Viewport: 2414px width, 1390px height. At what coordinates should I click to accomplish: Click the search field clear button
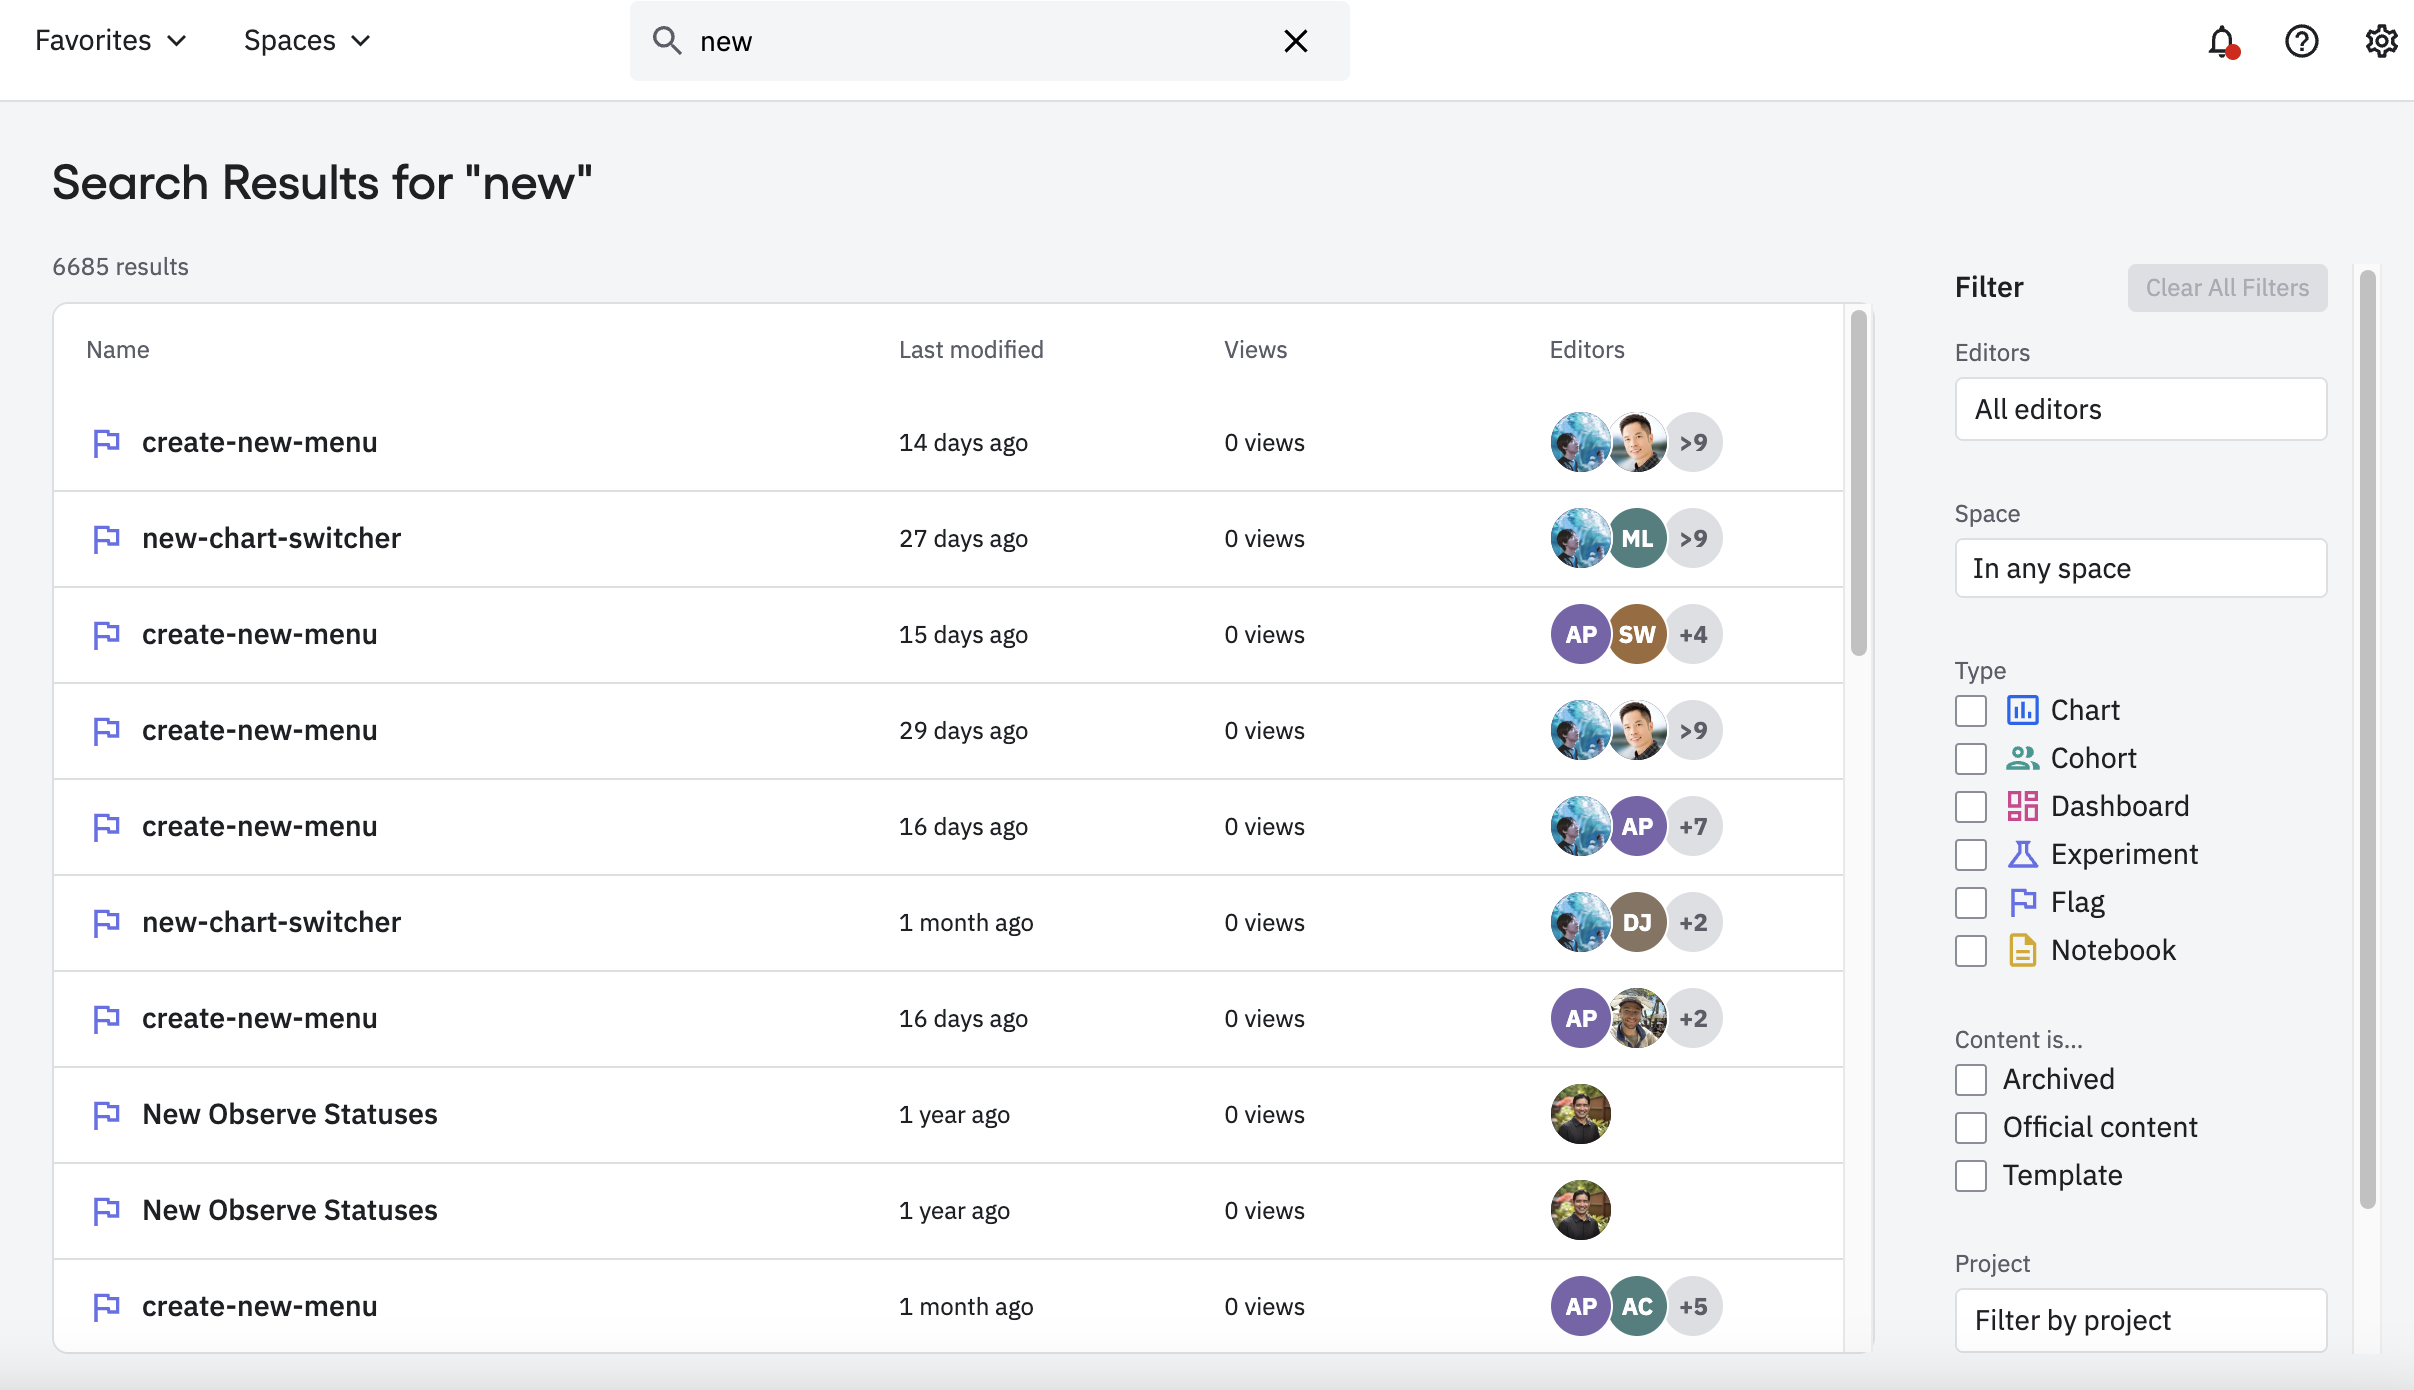(1297, 40)
